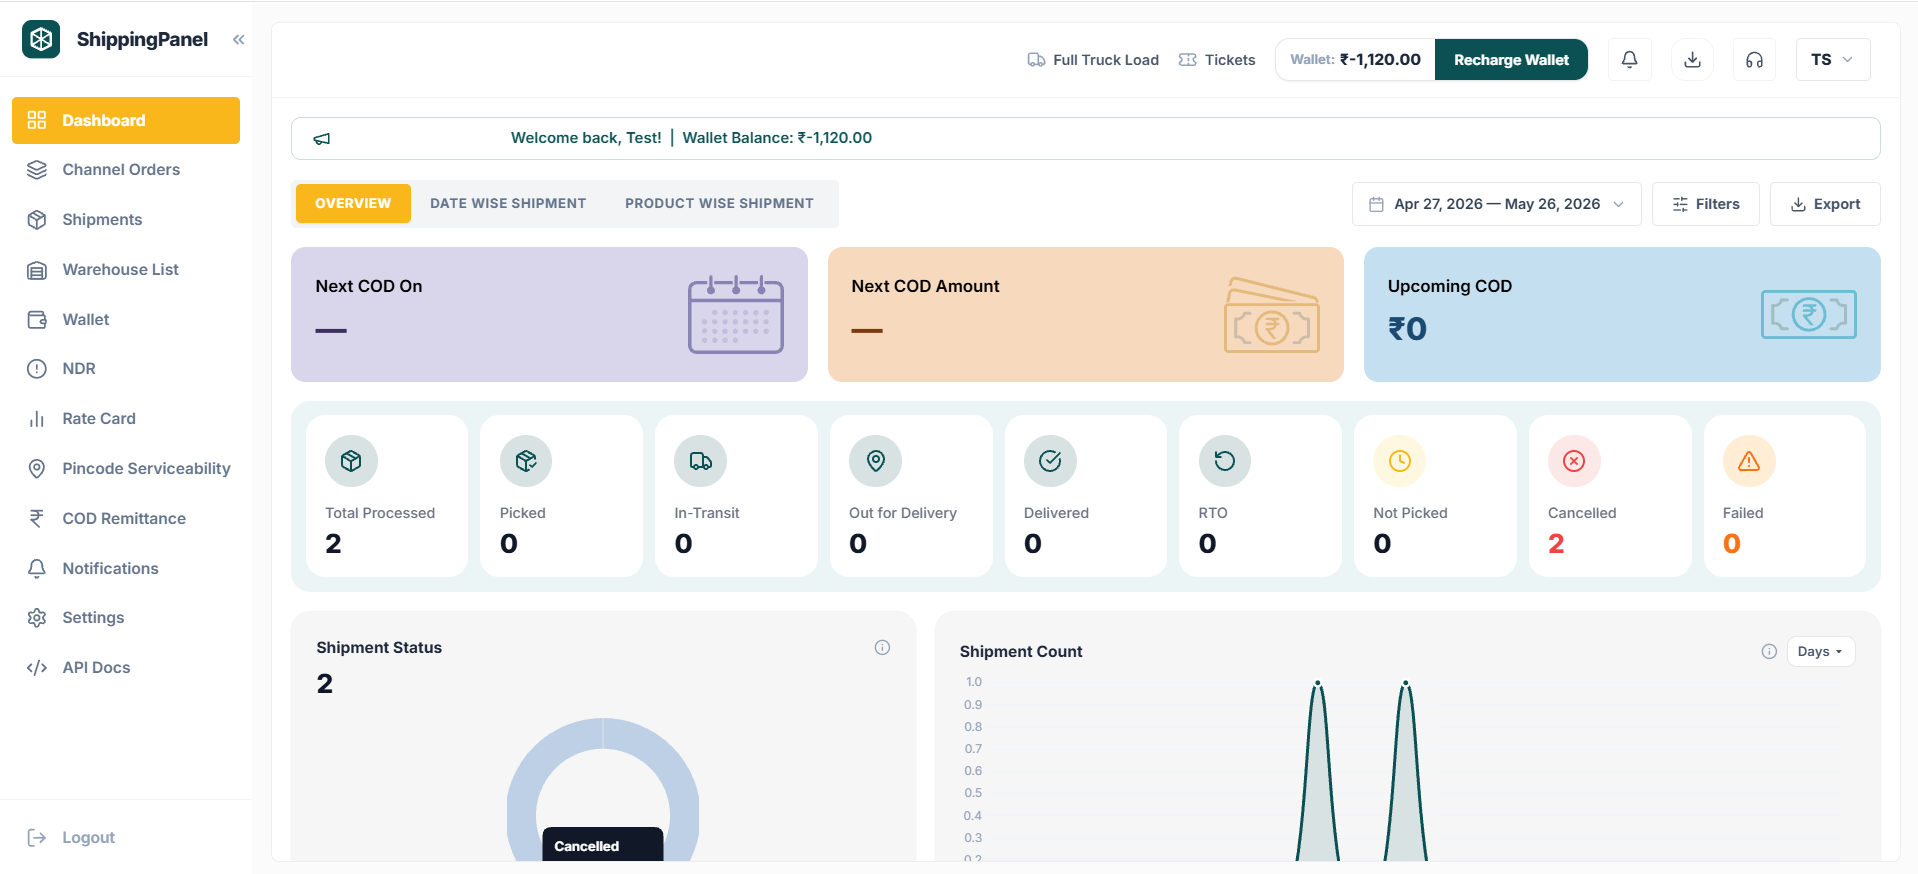
Task: Click the COD Remittance rupee icon
Action: point(37,519)
